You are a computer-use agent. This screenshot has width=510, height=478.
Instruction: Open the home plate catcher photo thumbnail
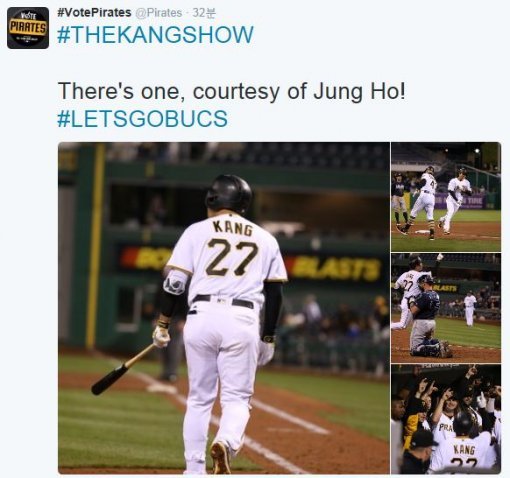click(446, 308)
